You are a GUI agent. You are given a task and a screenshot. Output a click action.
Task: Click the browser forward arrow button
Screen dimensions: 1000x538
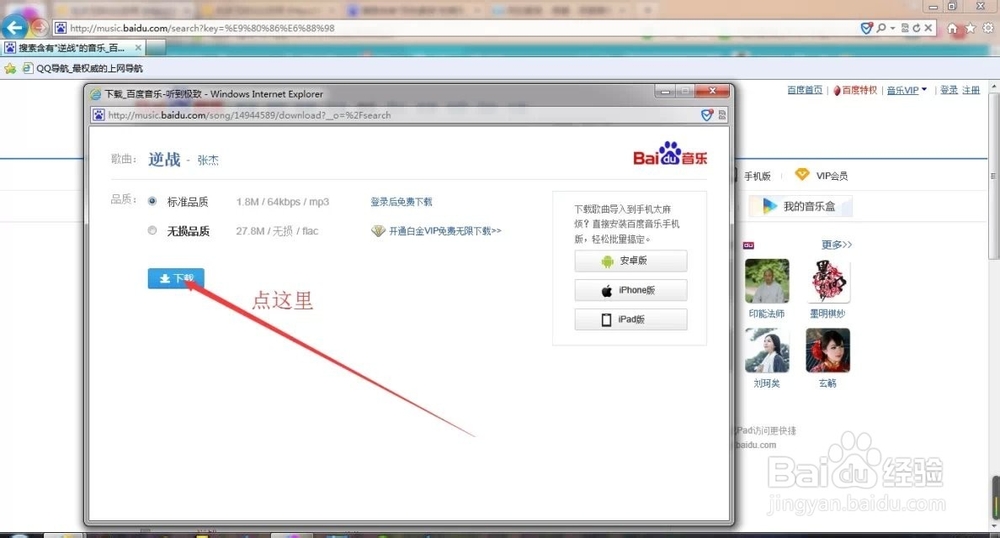[x=40, y=27]
